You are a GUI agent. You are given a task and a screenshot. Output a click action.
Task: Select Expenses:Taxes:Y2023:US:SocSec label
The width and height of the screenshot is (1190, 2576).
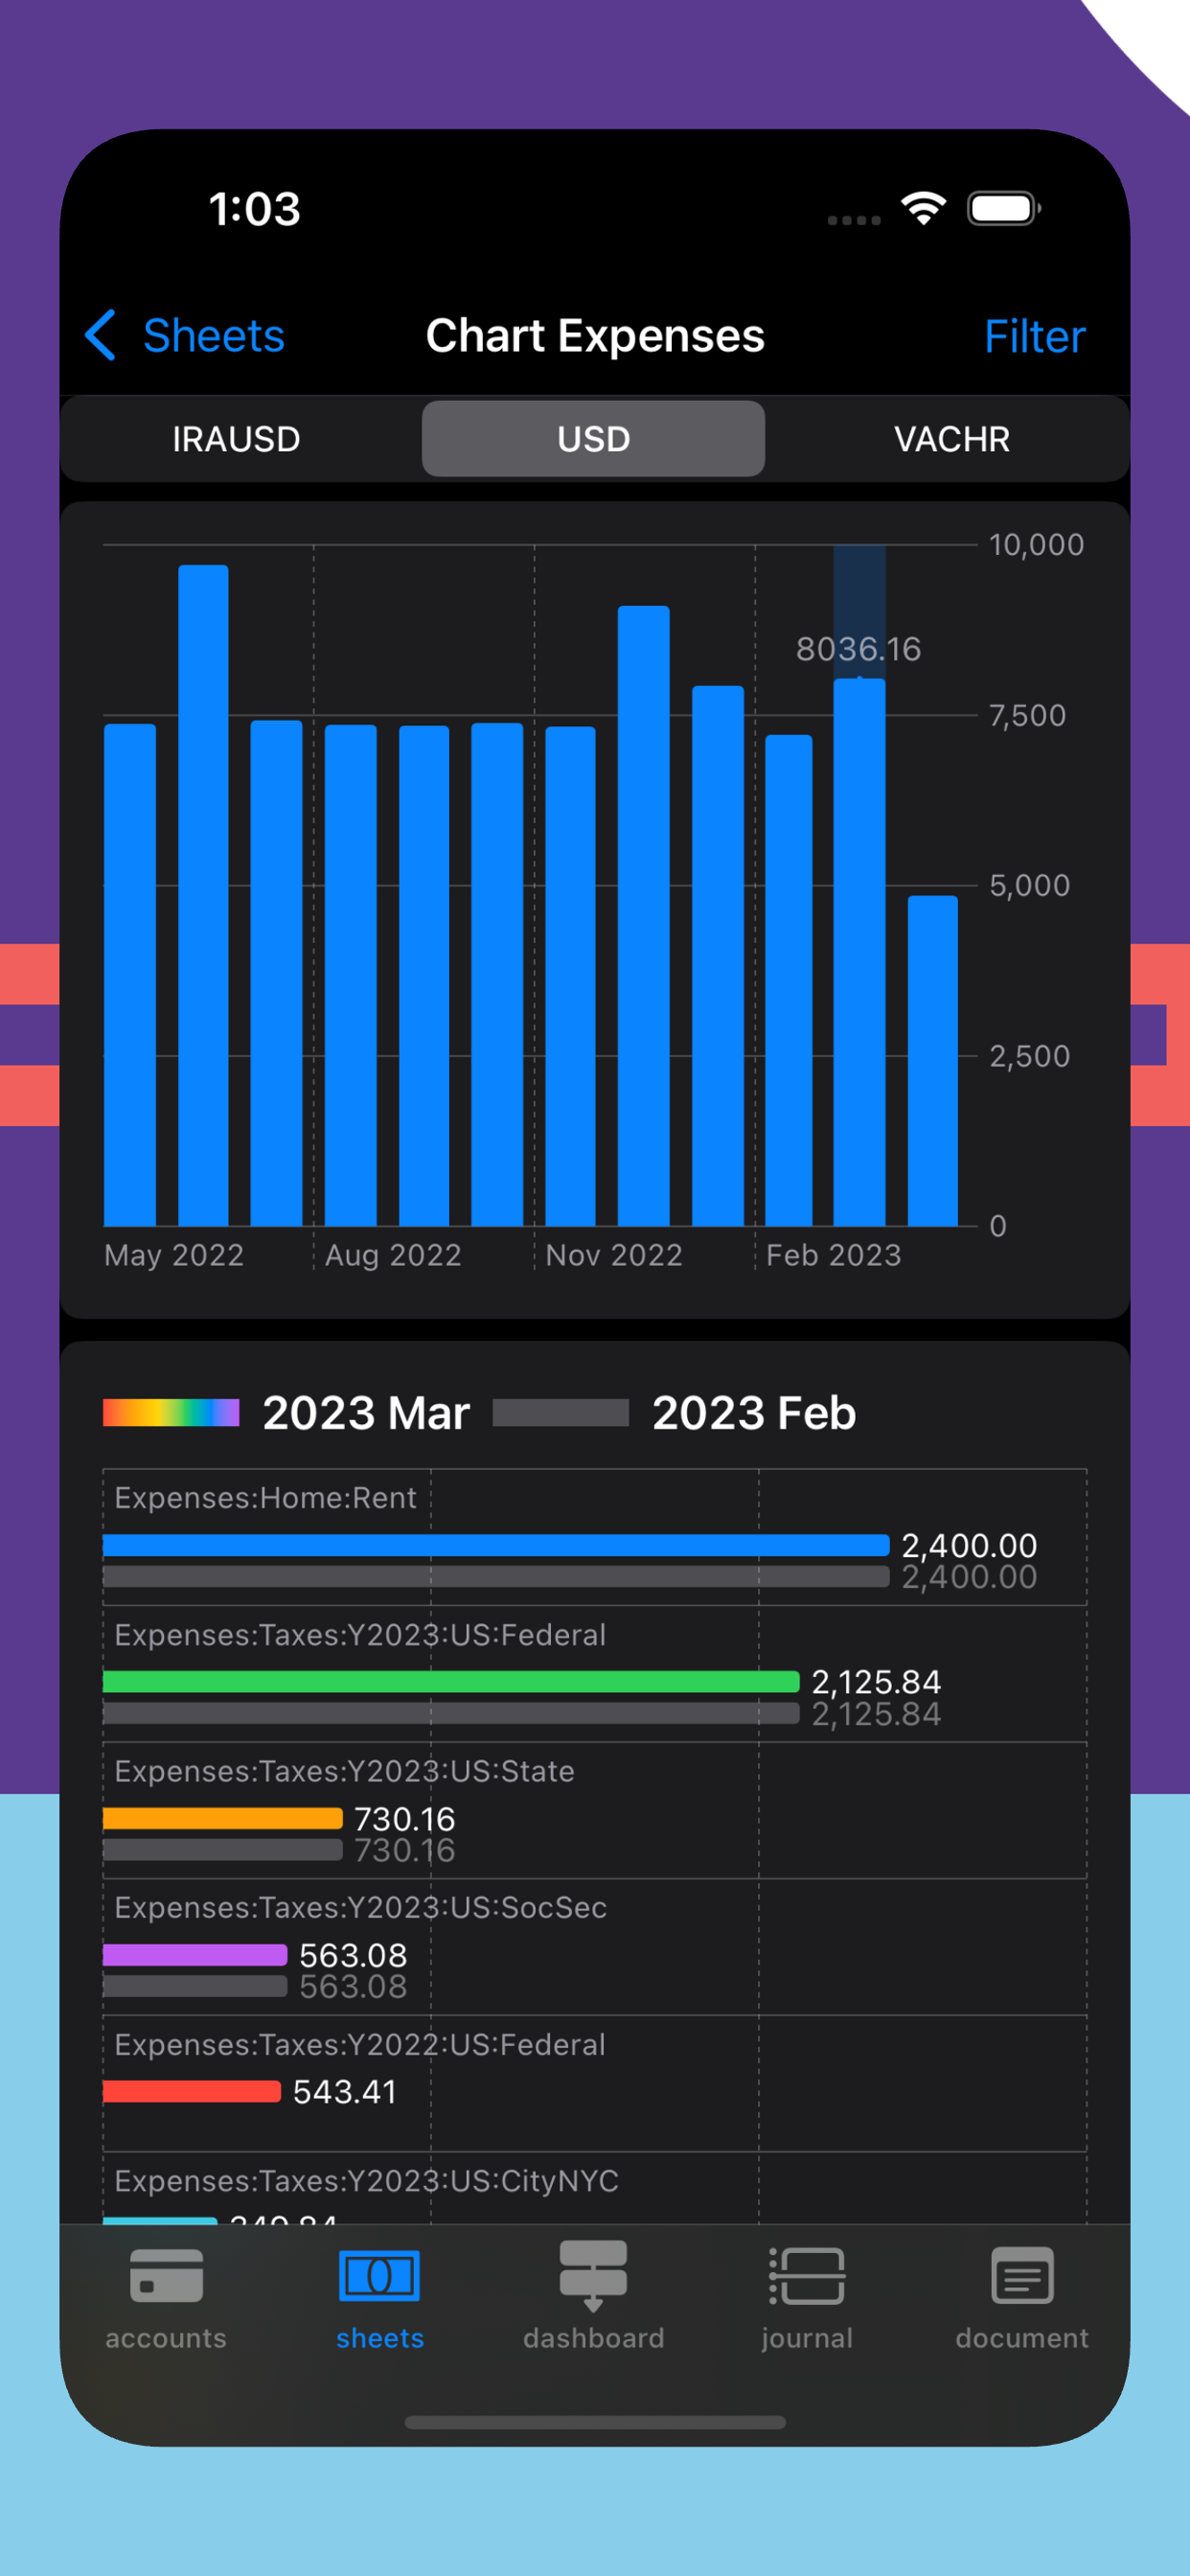tap(360, 1907)
